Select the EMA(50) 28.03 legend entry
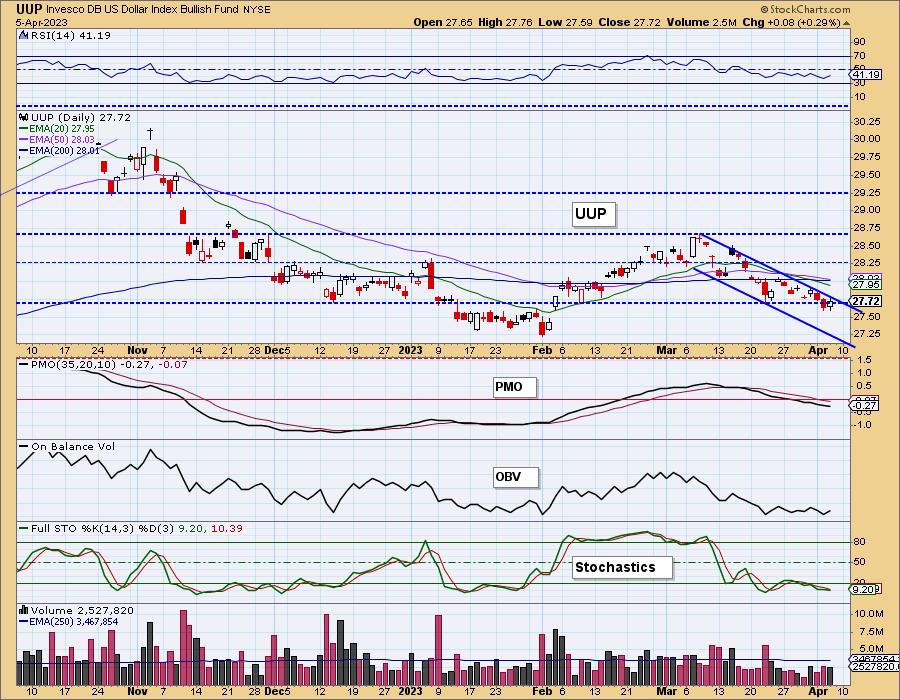Viewport: 900px width, 700px height. tap(57, 140)
